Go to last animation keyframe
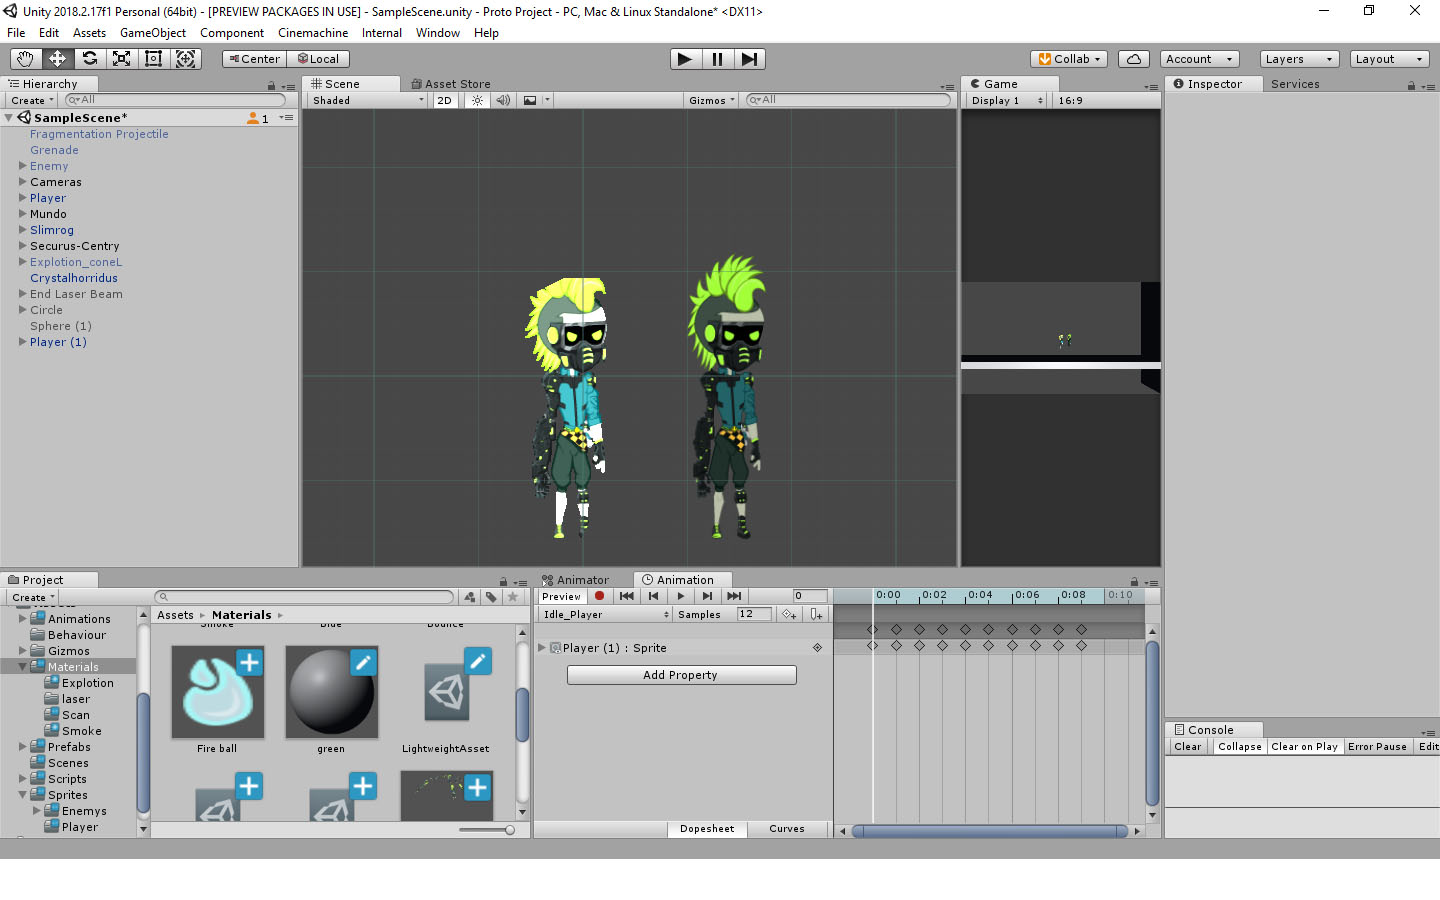Screen dimensions: 1440x900 click(735, 596)
